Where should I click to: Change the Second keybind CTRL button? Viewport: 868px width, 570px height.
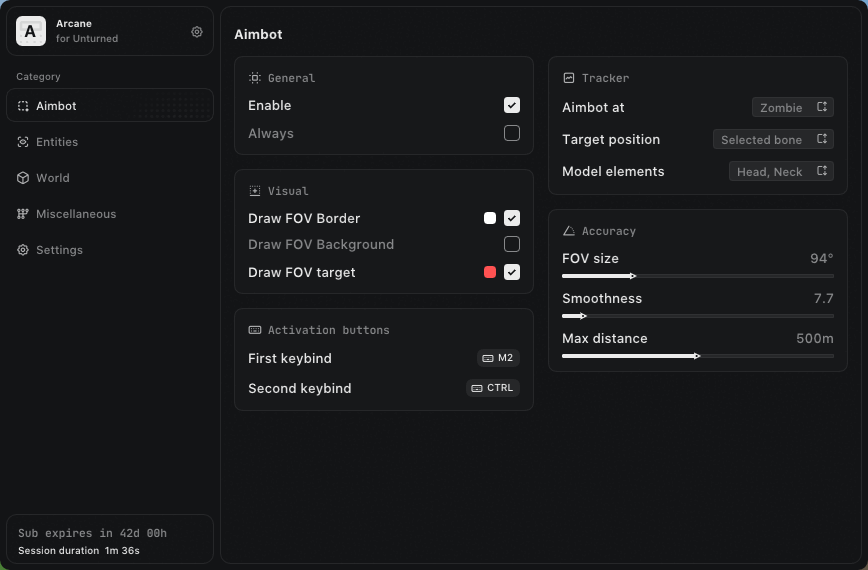click(492, 388)
